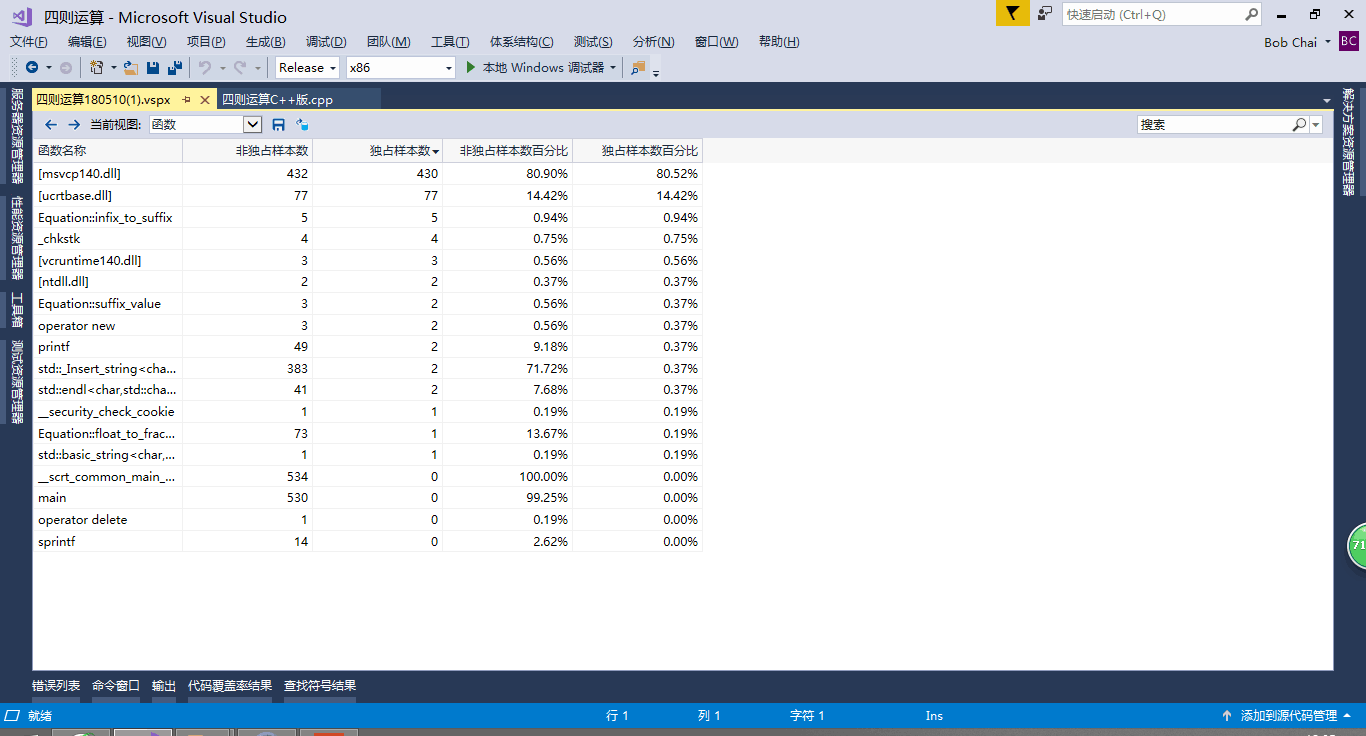The height and width of the screenshot is (736, 1366).
Task: Click the Open File folder icon
Action: point(131,68)
